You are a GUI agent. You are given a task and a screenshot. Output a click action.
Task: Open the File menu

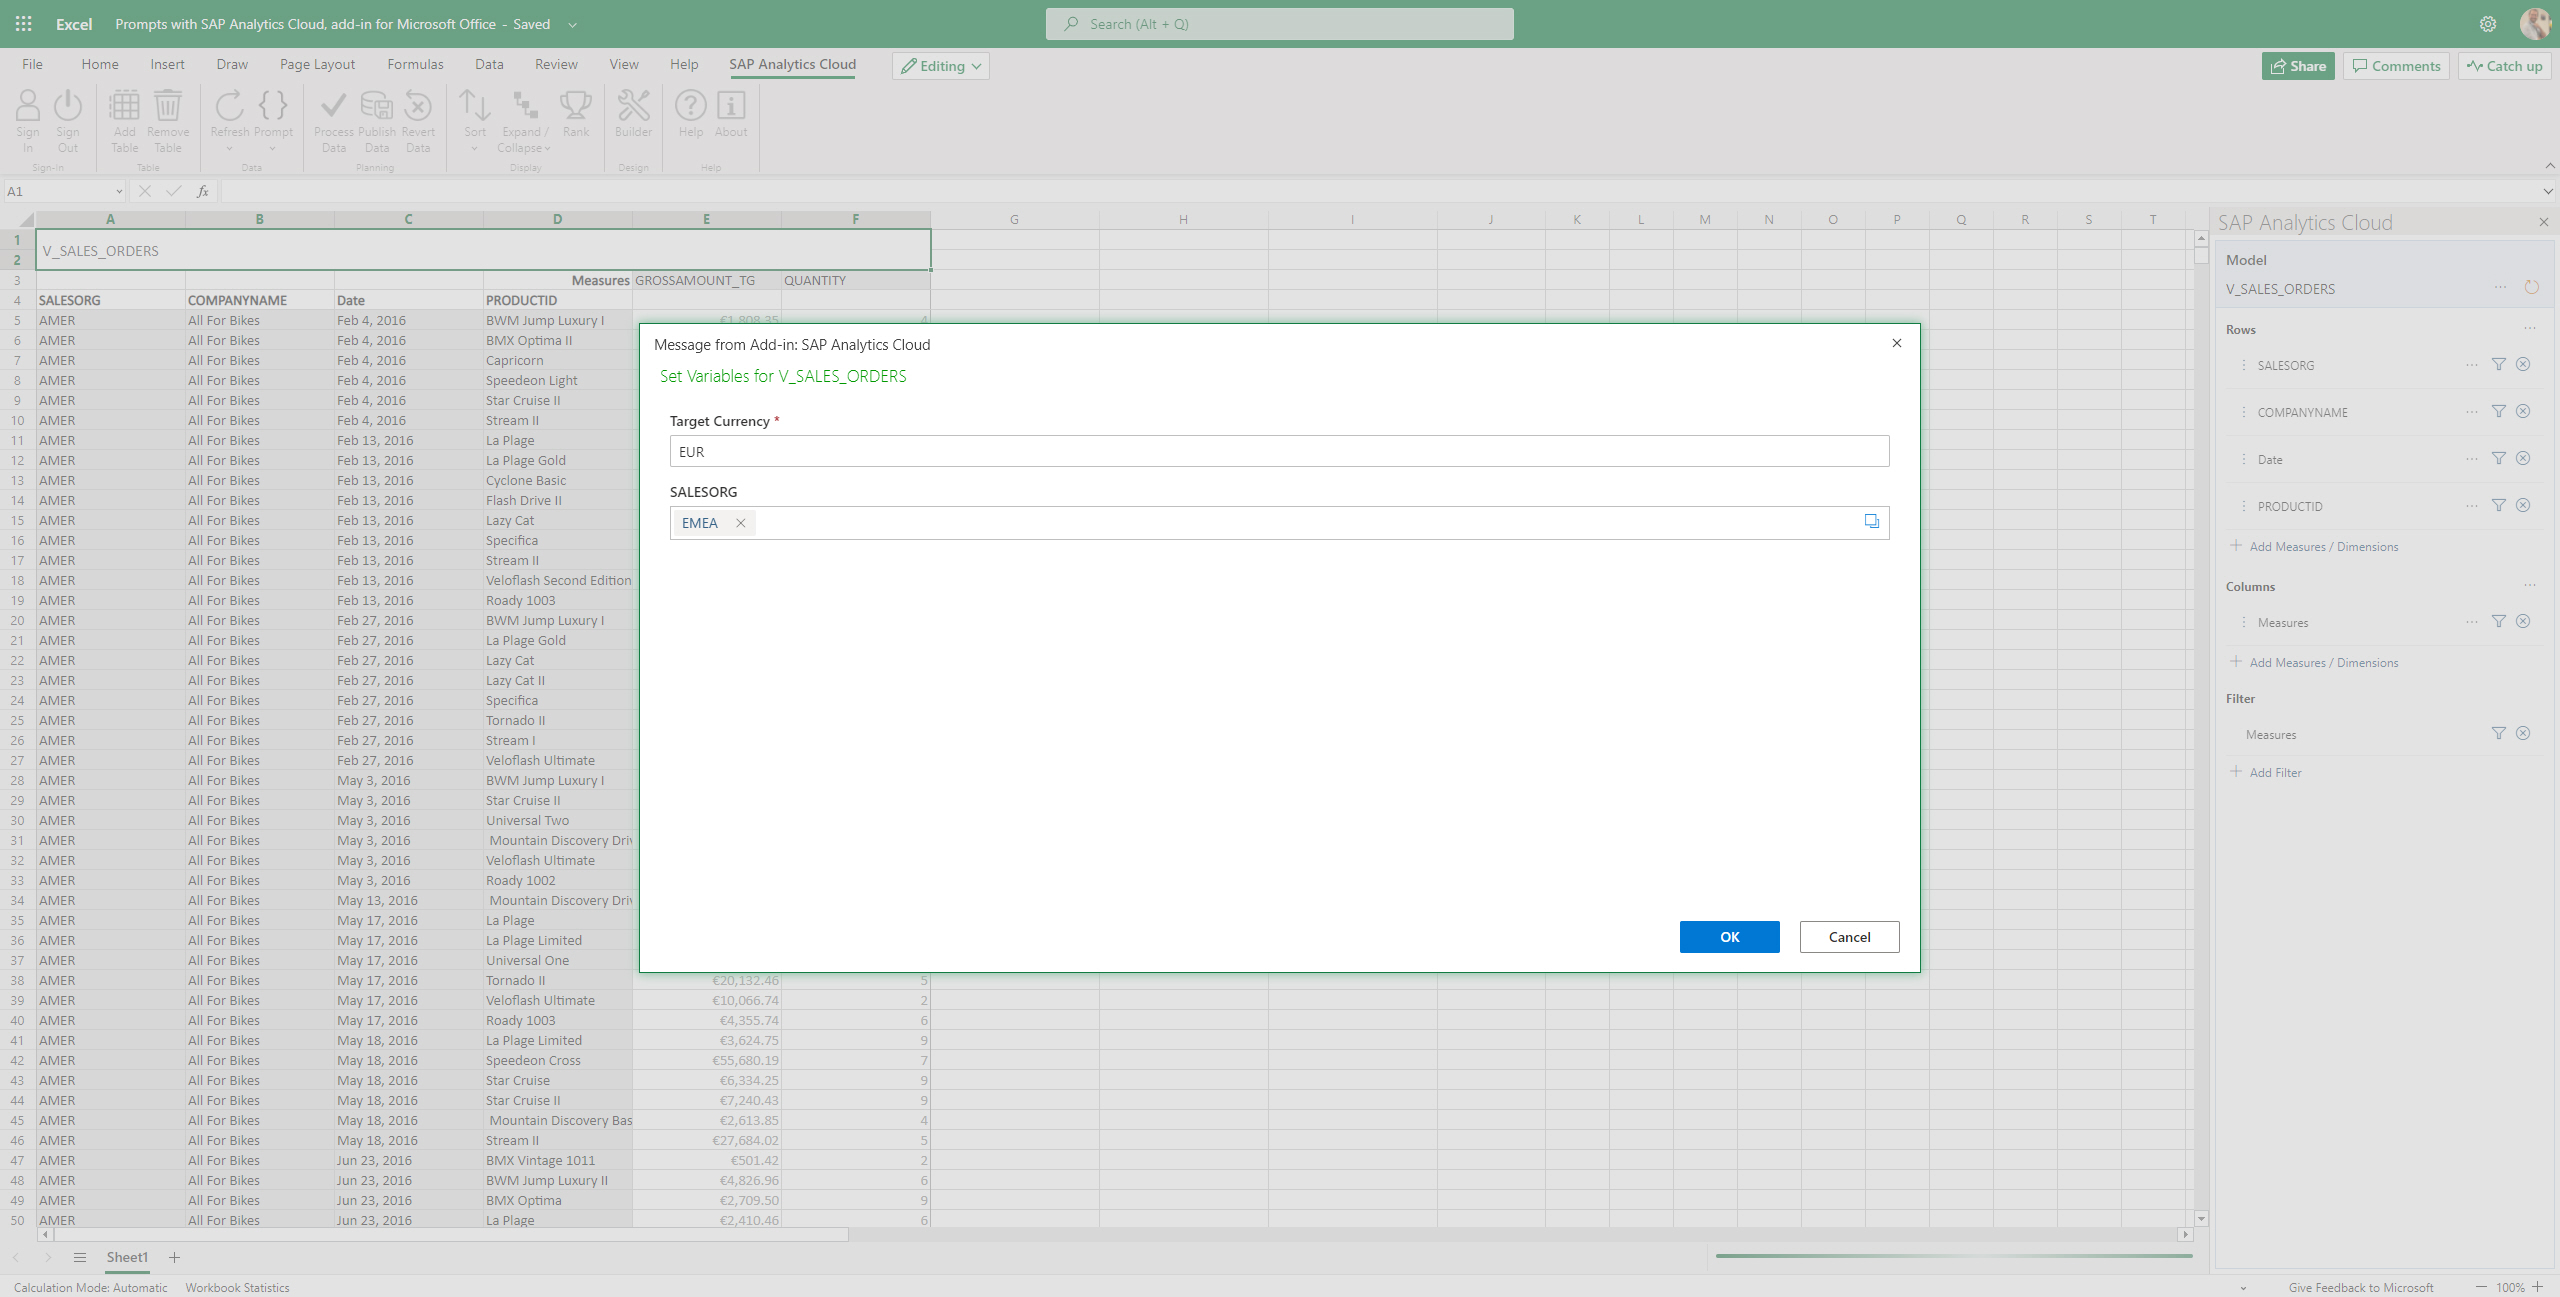pyautogui.click(x=32, y=64)
